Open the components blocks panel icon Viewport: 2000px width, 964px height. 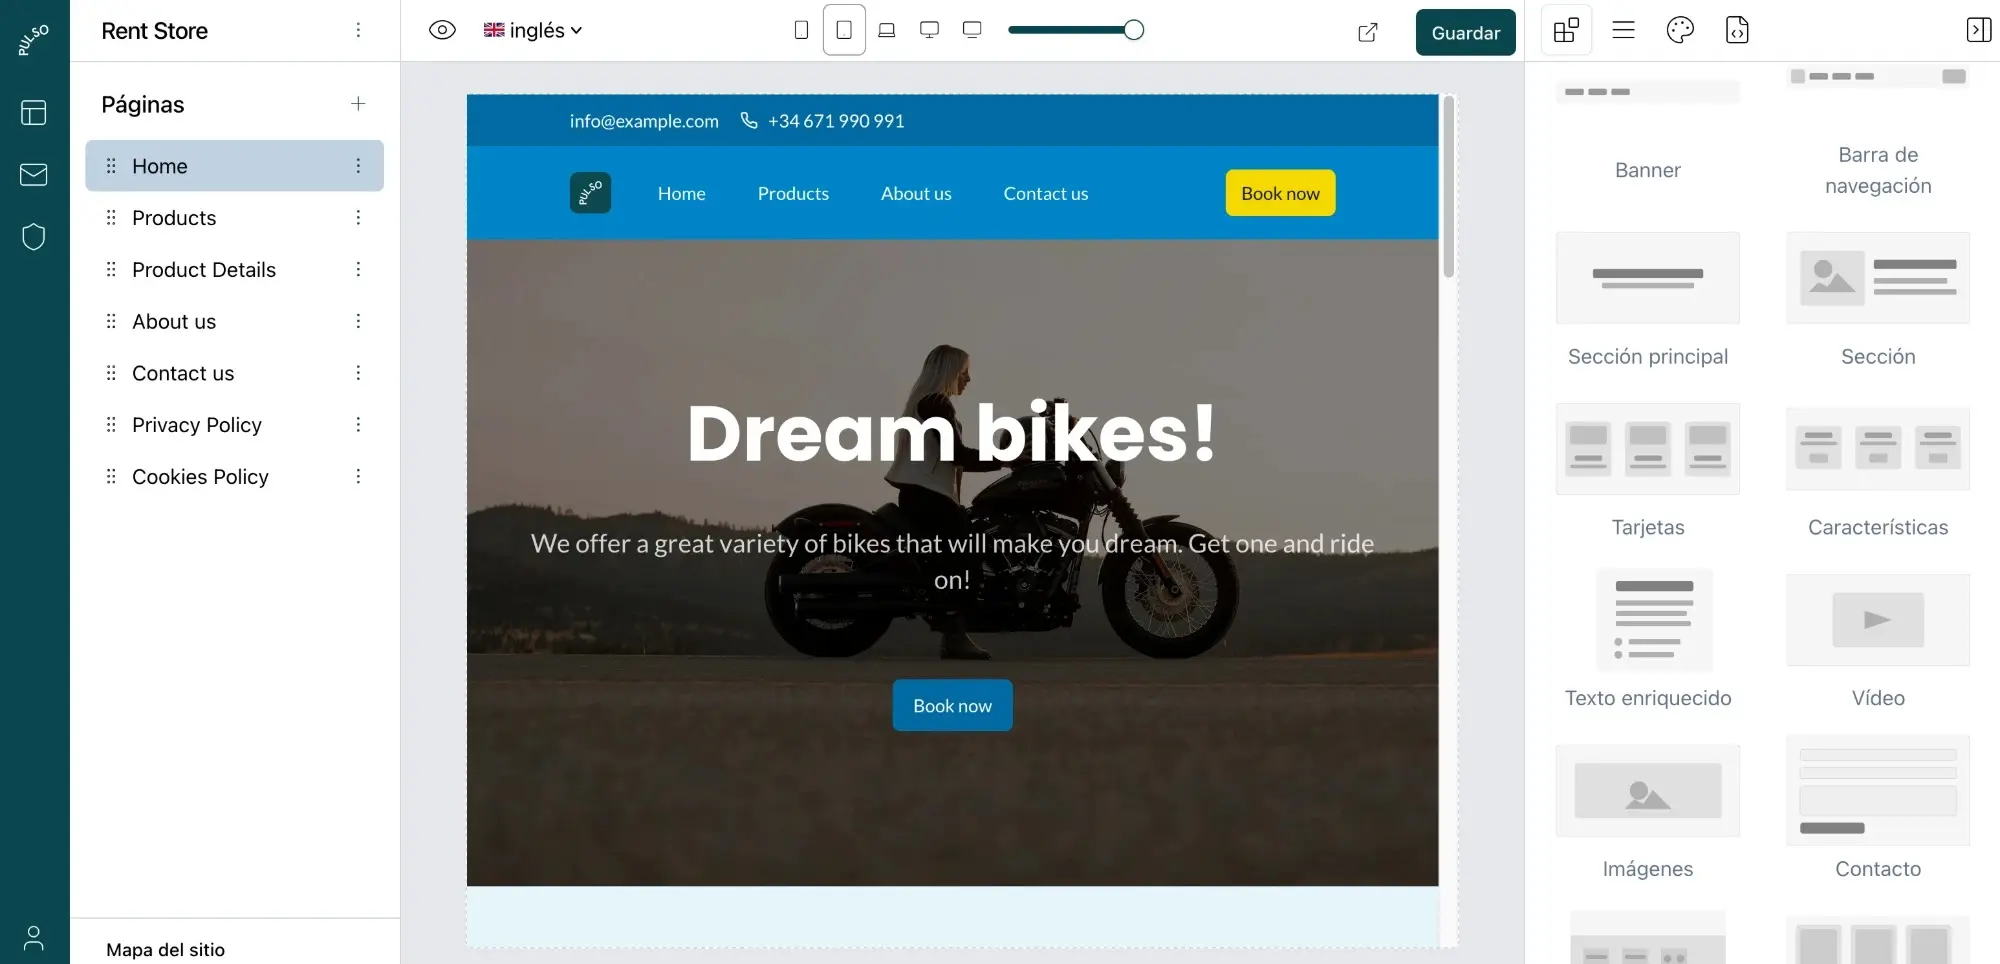tap(1566, 30)
